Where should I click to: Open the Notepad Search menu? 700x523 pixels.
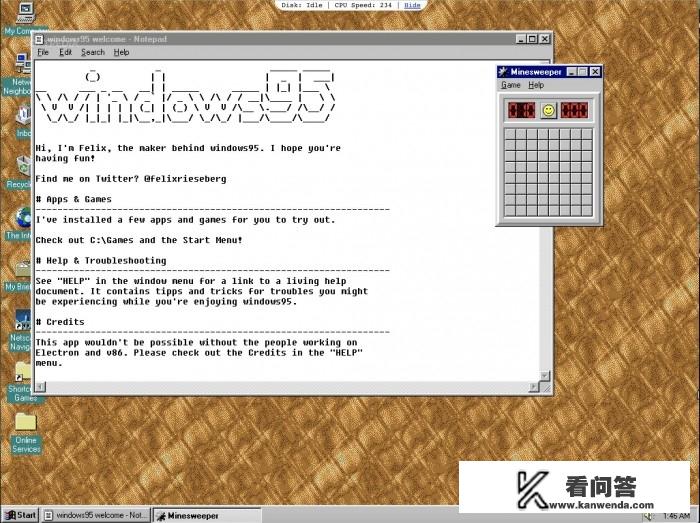(x=92, y=52)
